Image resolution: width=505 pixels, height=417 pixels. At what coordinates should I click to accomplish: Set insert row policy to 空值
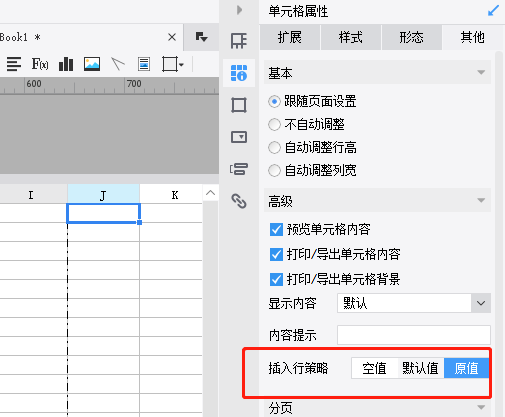[x=374, y=368]
